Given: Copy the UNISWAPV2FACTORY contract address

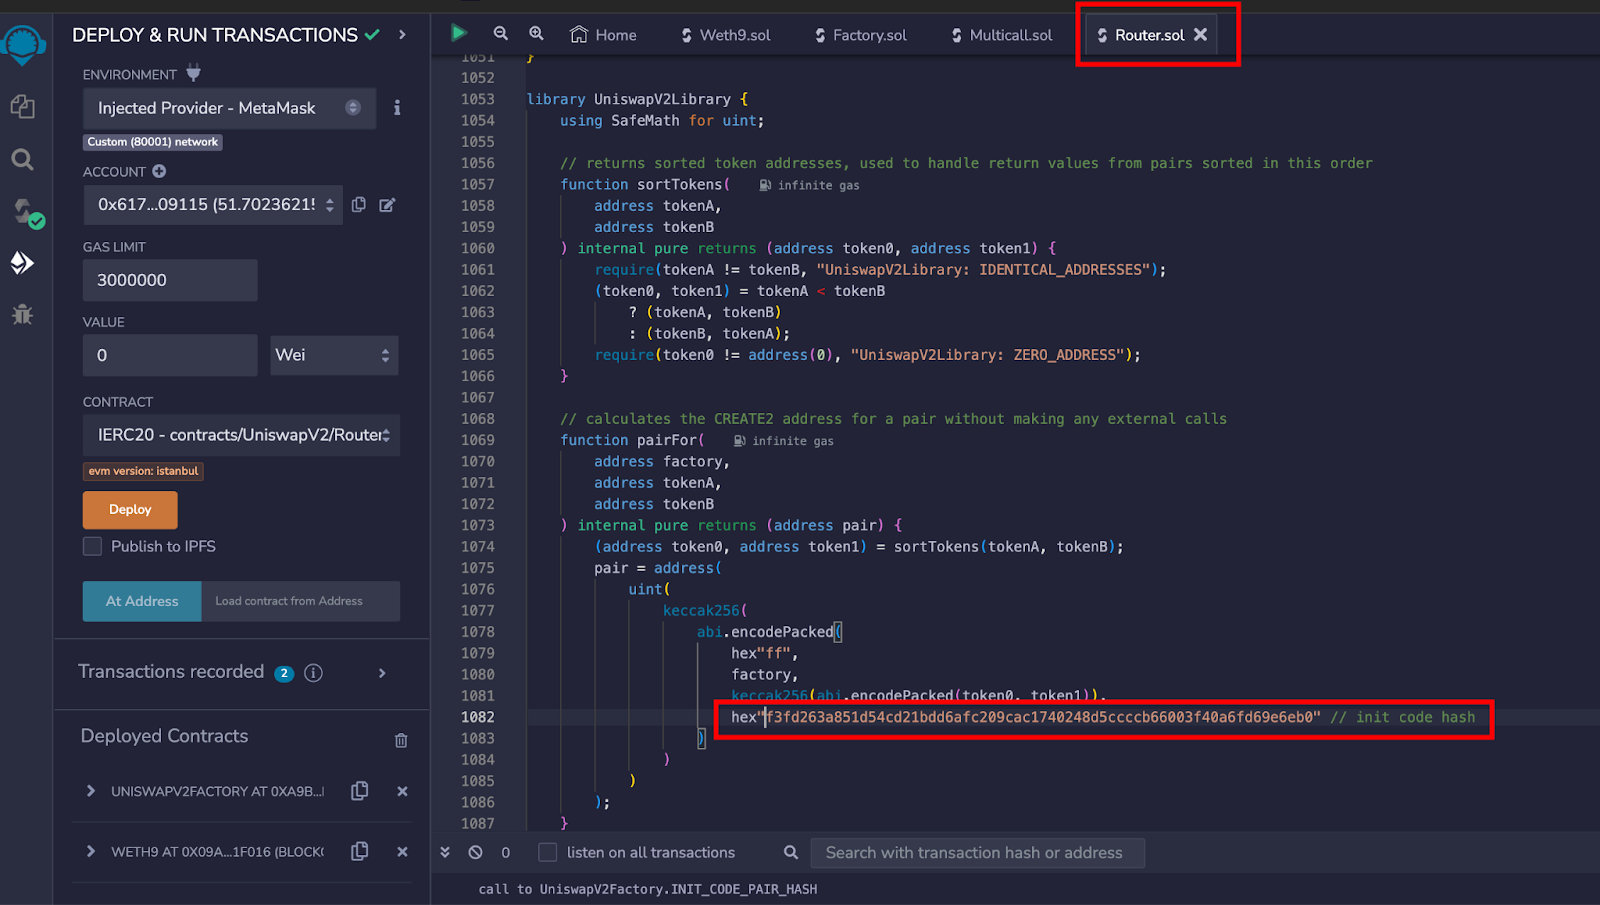Looking at the screenshot, I should [x=360, y=791].
